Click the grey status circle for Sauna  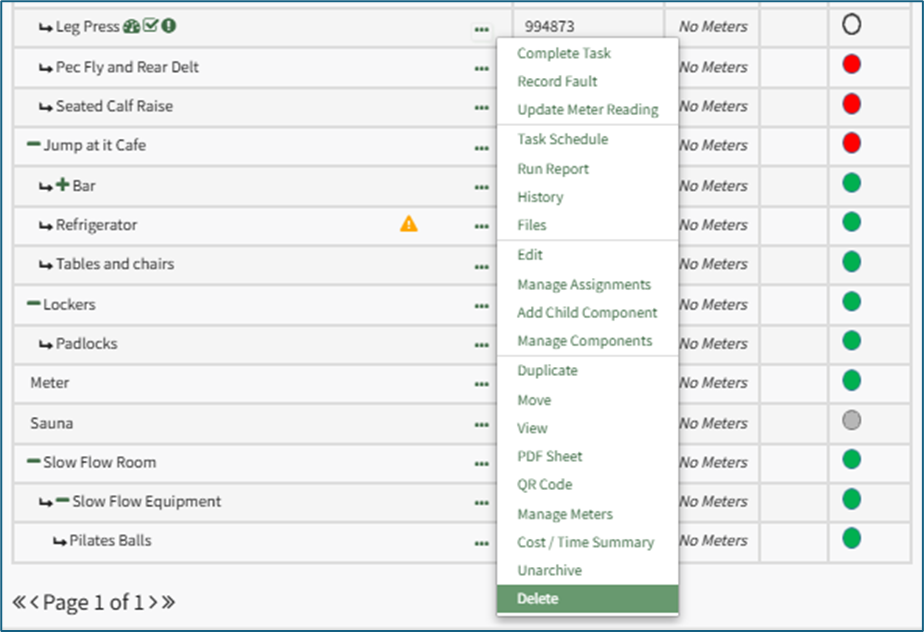851,421
